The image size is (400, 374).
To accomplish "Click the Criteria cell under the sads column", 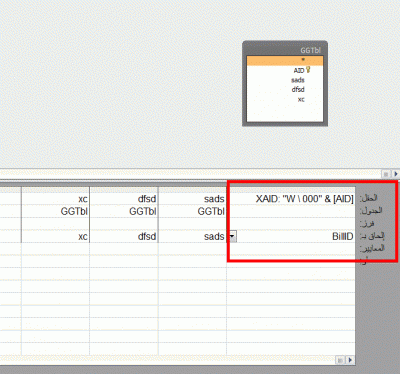I will [x=192, y=249].
